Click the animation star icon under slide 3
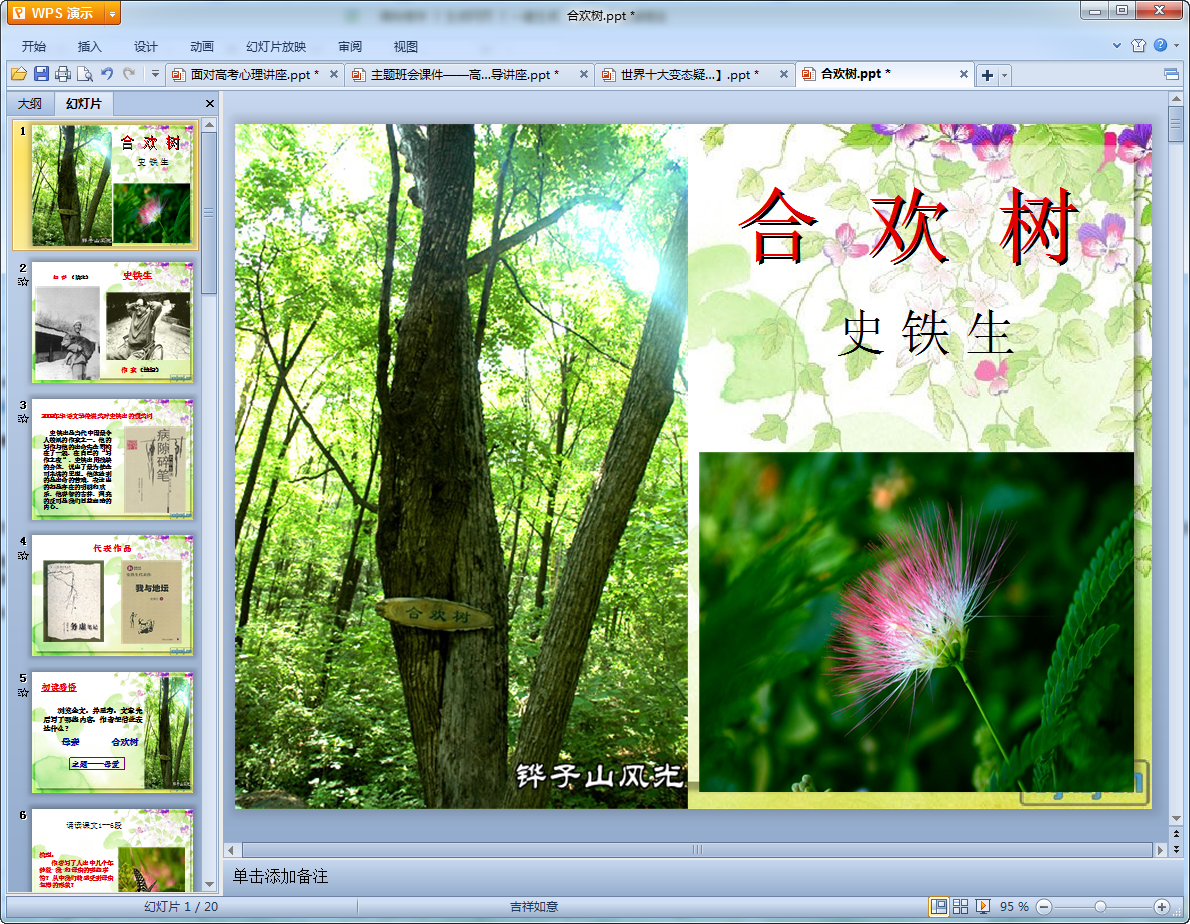 (23, 419)
